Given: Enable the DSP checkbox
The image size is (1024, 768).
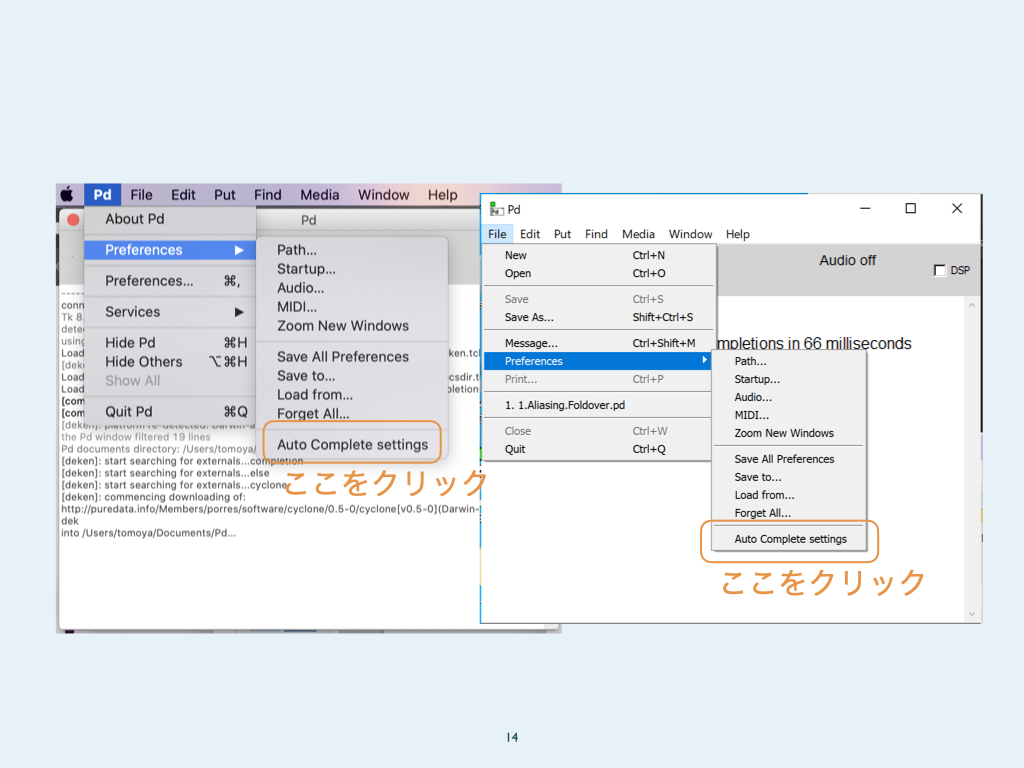Looking at the screenshot, I should (939, 270).
